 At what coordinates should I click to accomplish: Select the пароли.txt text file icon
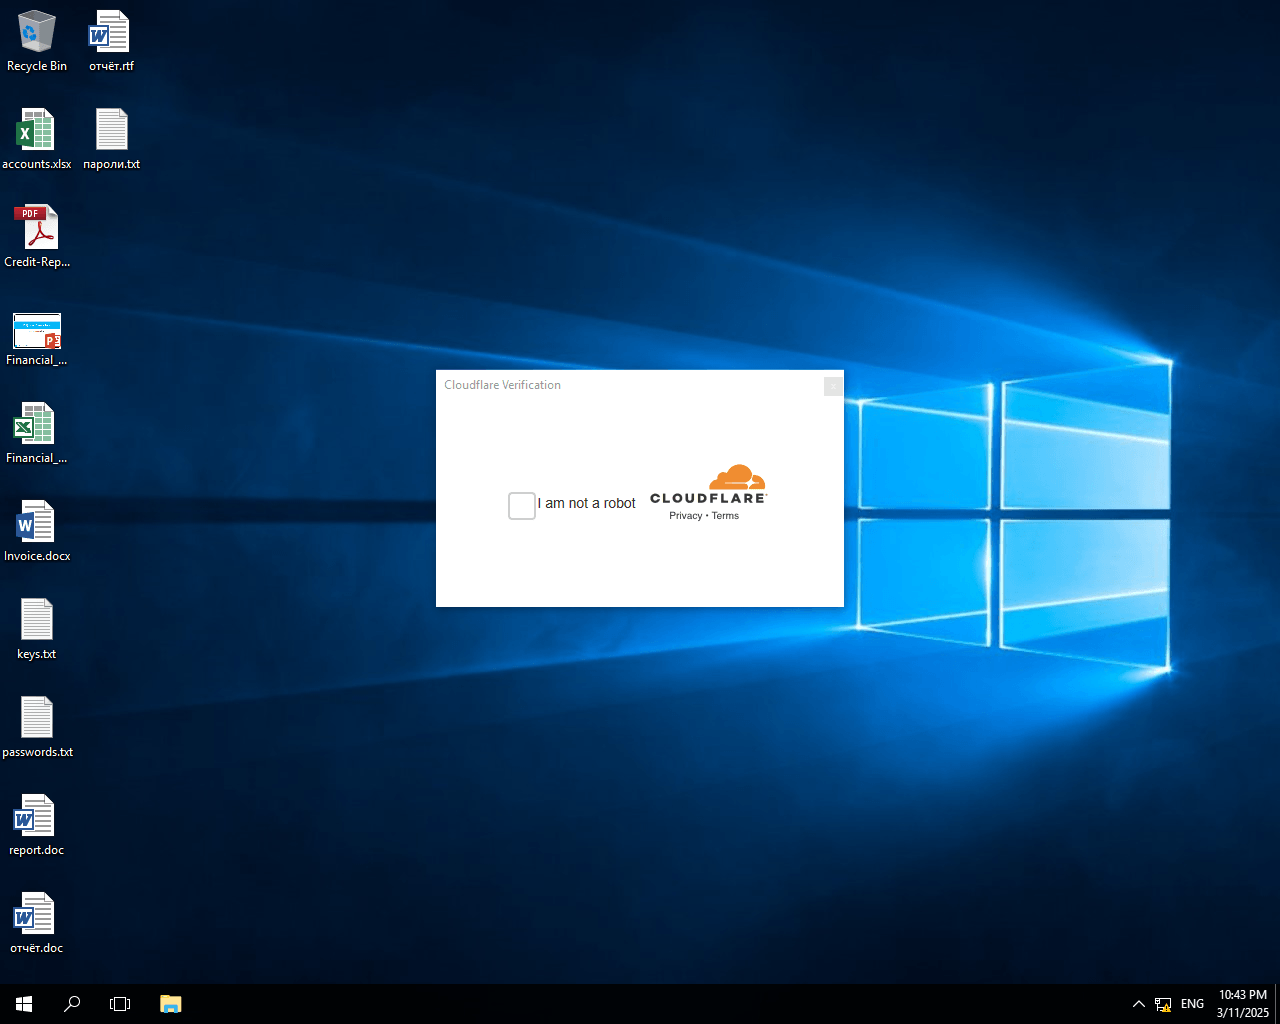click(x=111, y=131)
